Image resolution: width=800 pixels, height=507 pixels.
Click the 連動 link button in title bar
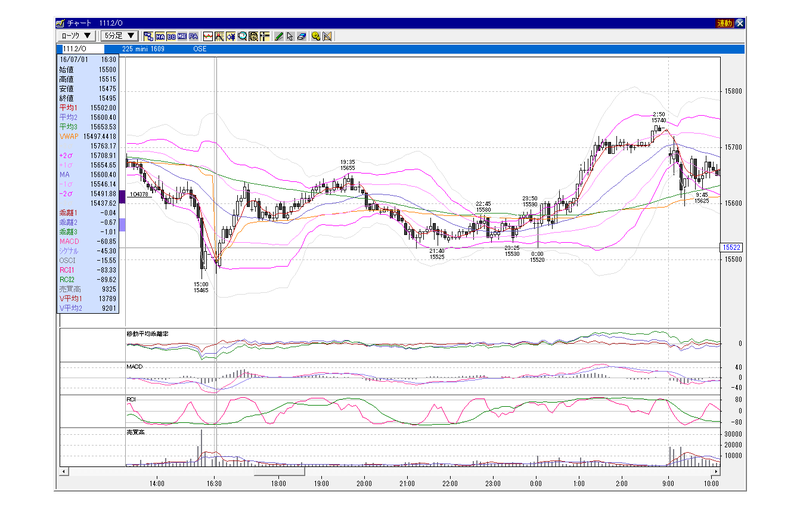pyautogui.click(x=724, y=23)
